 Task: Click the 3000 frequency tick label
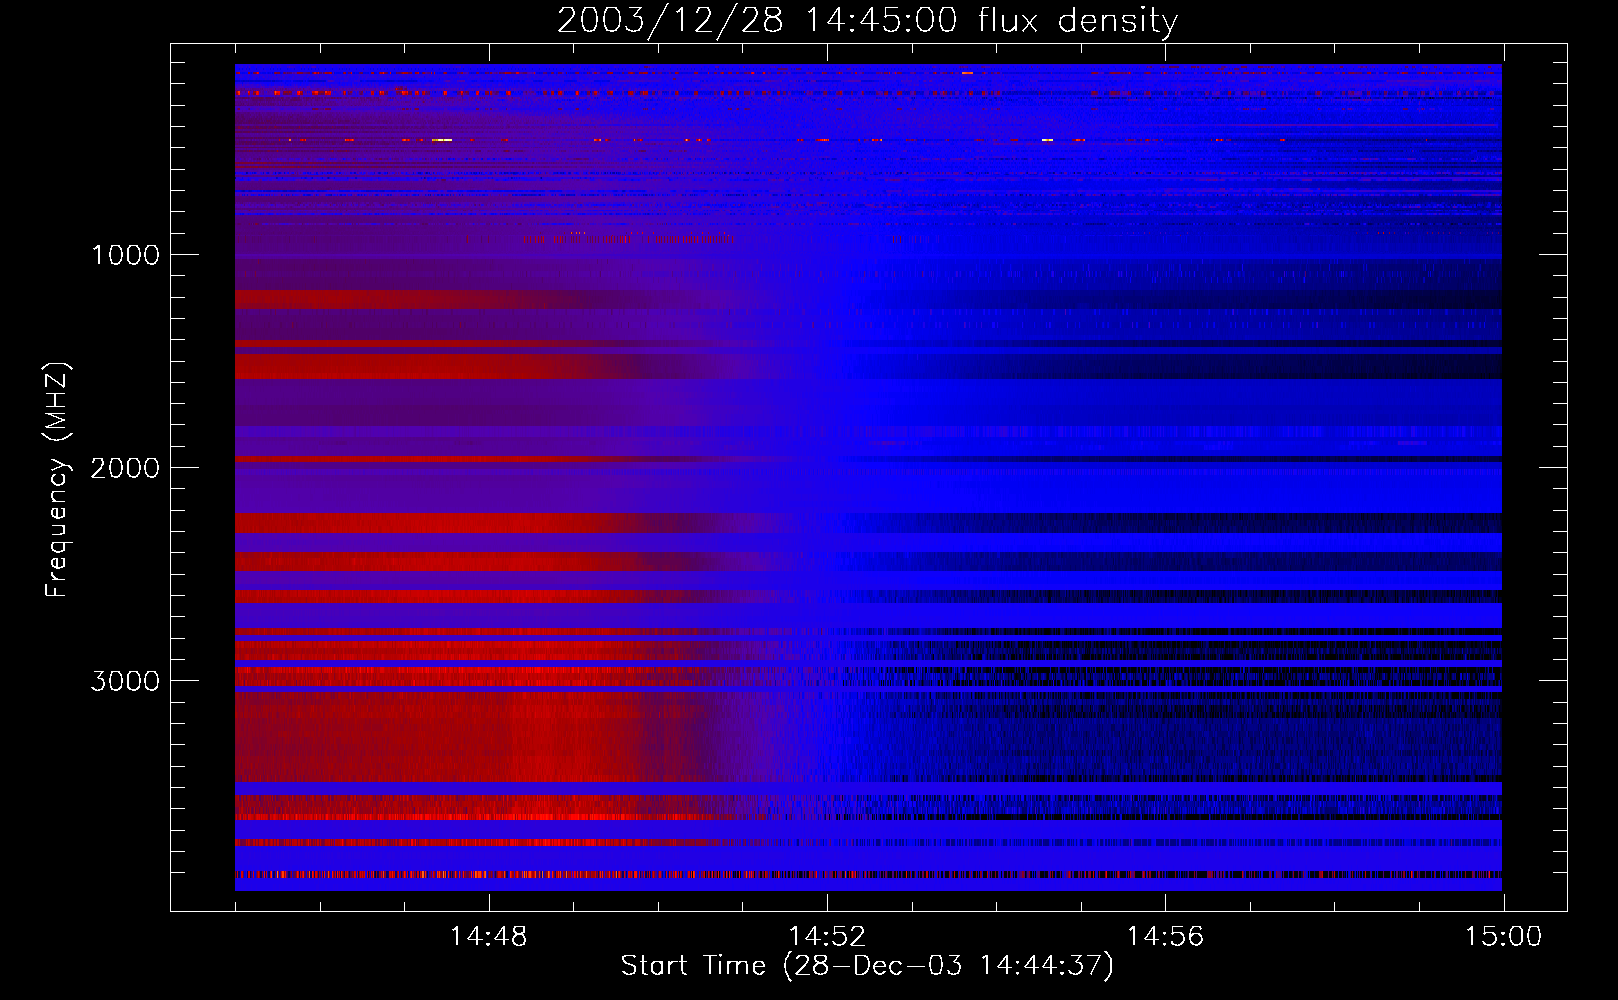click(x=126, y=681)
